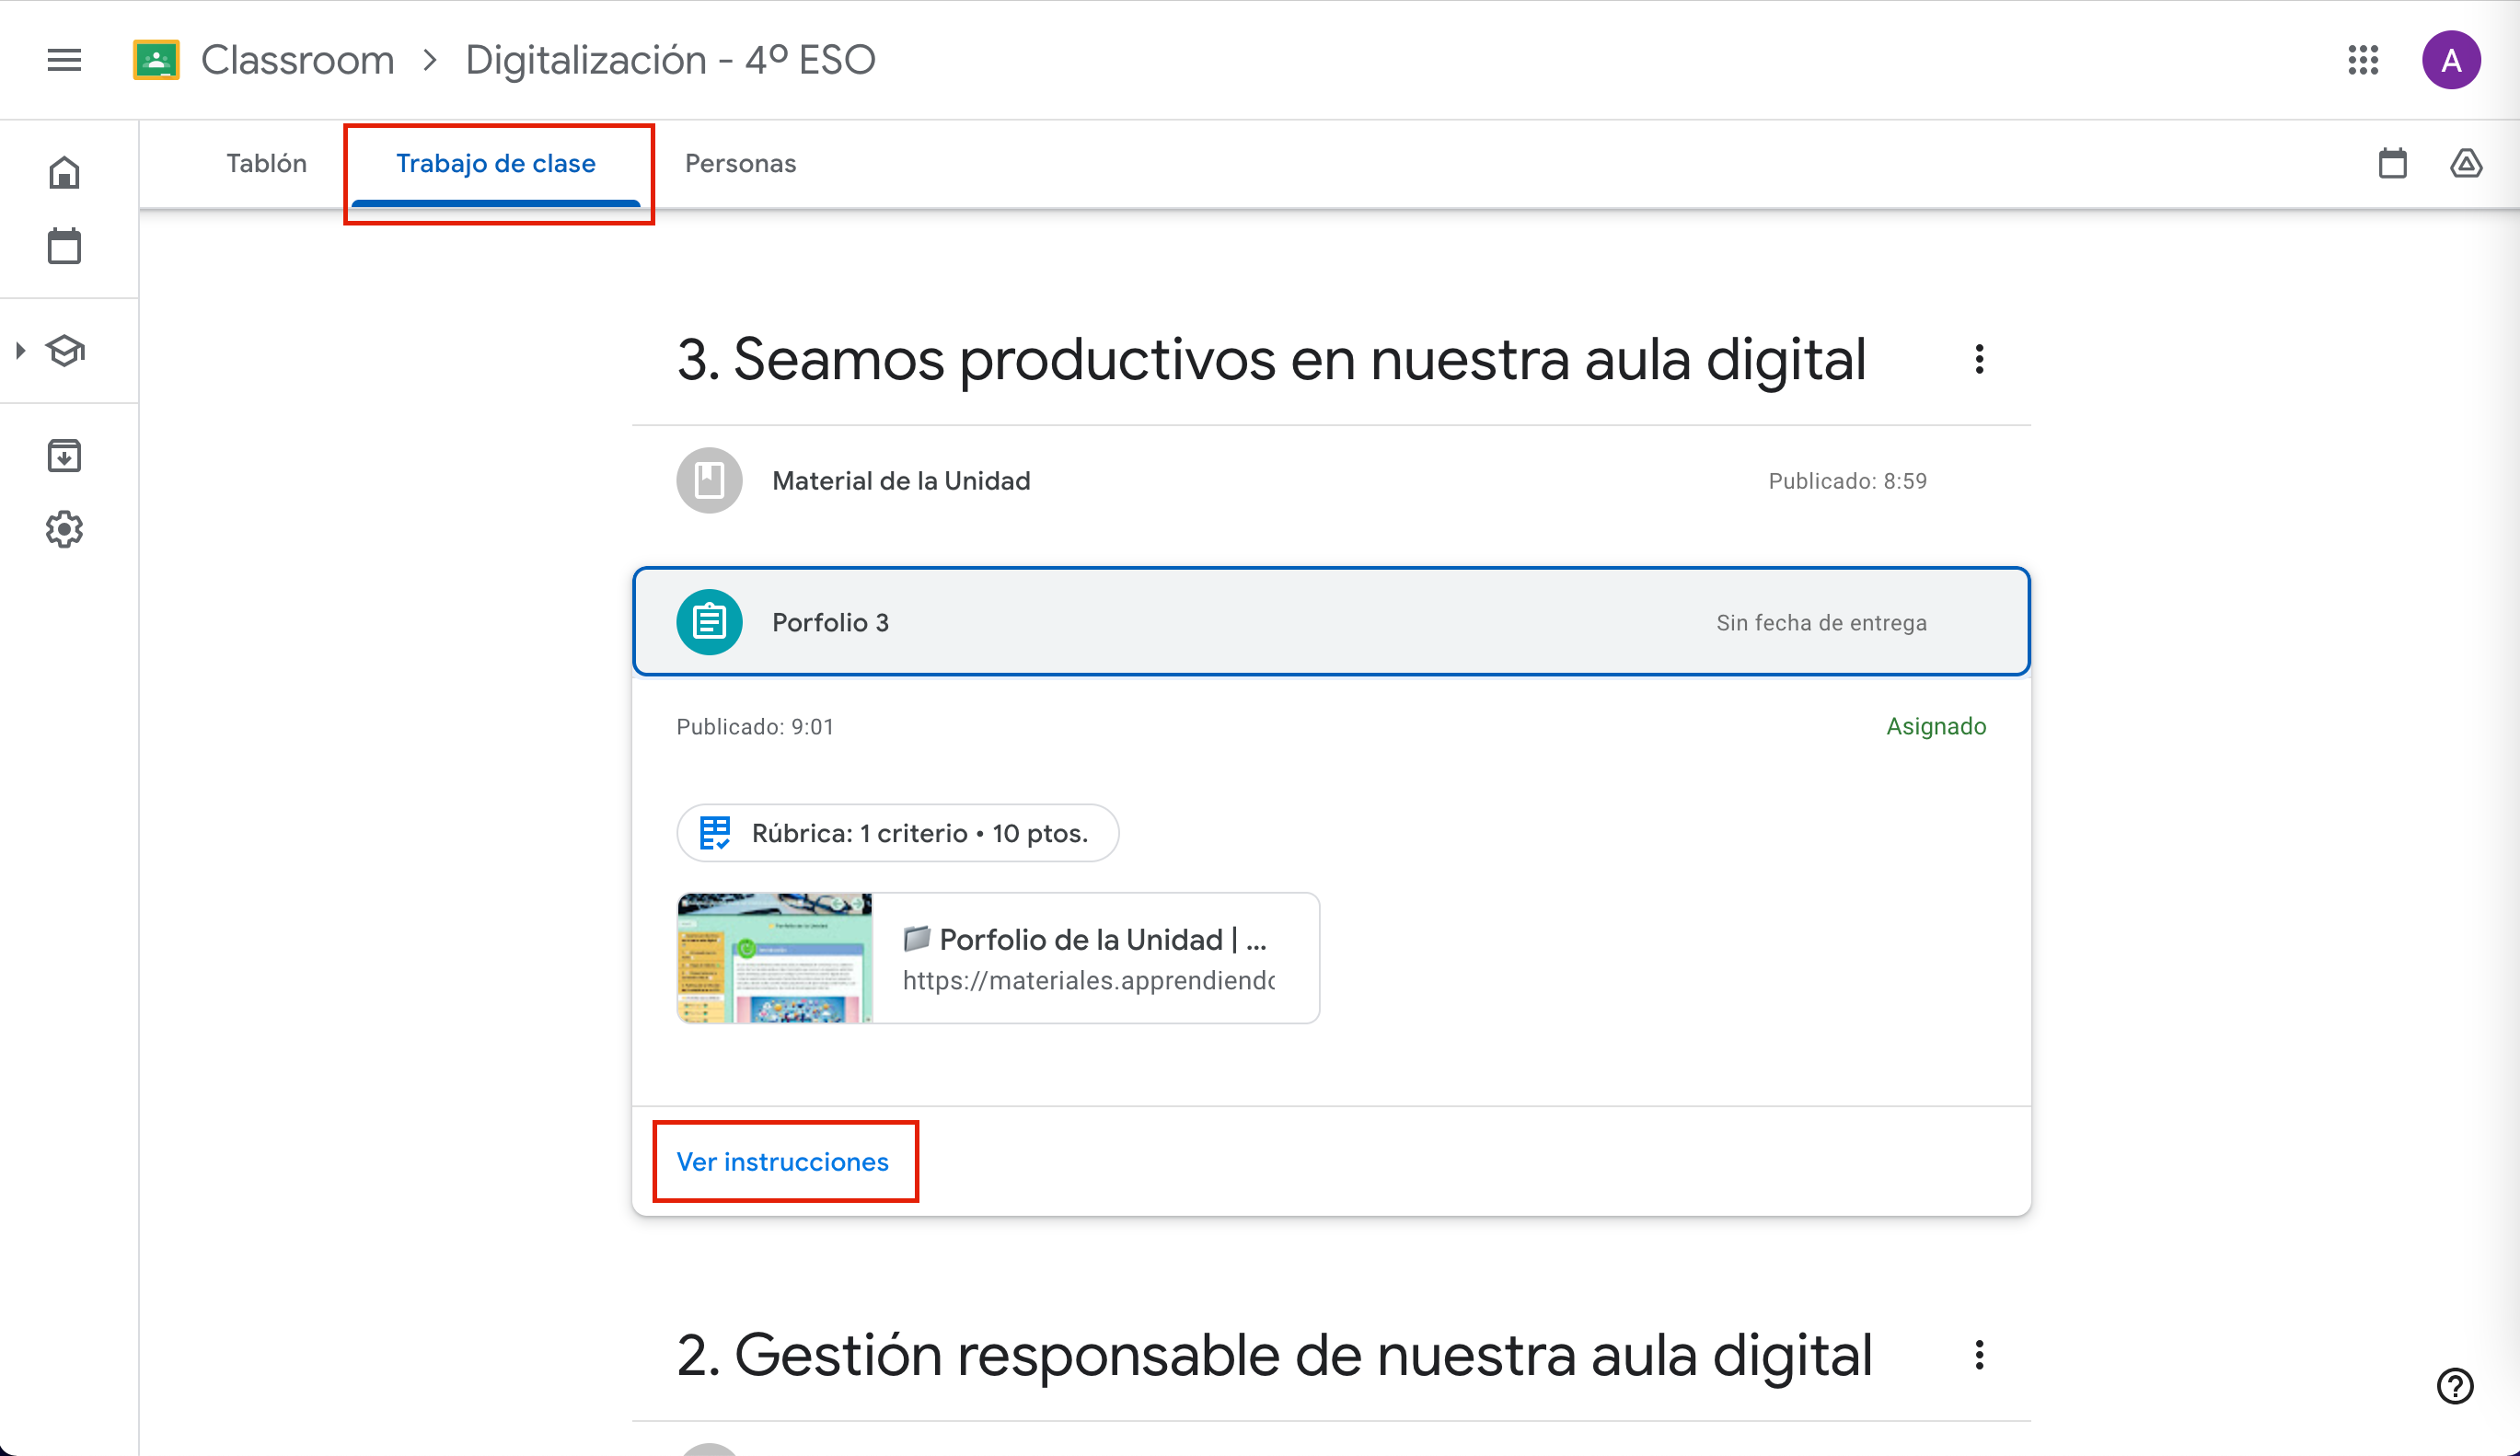Click the Rúbrica icon on the chip
The image size is (2520, 1456).
[714, 832]
